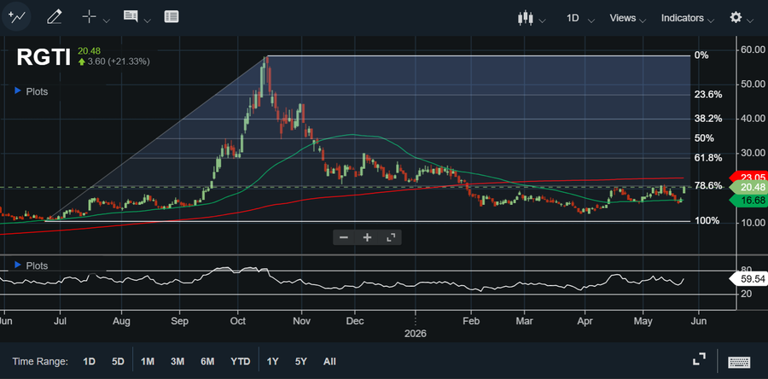768x379 pixels.
Task: Click the green 16.68 price label
Action: 749,201
